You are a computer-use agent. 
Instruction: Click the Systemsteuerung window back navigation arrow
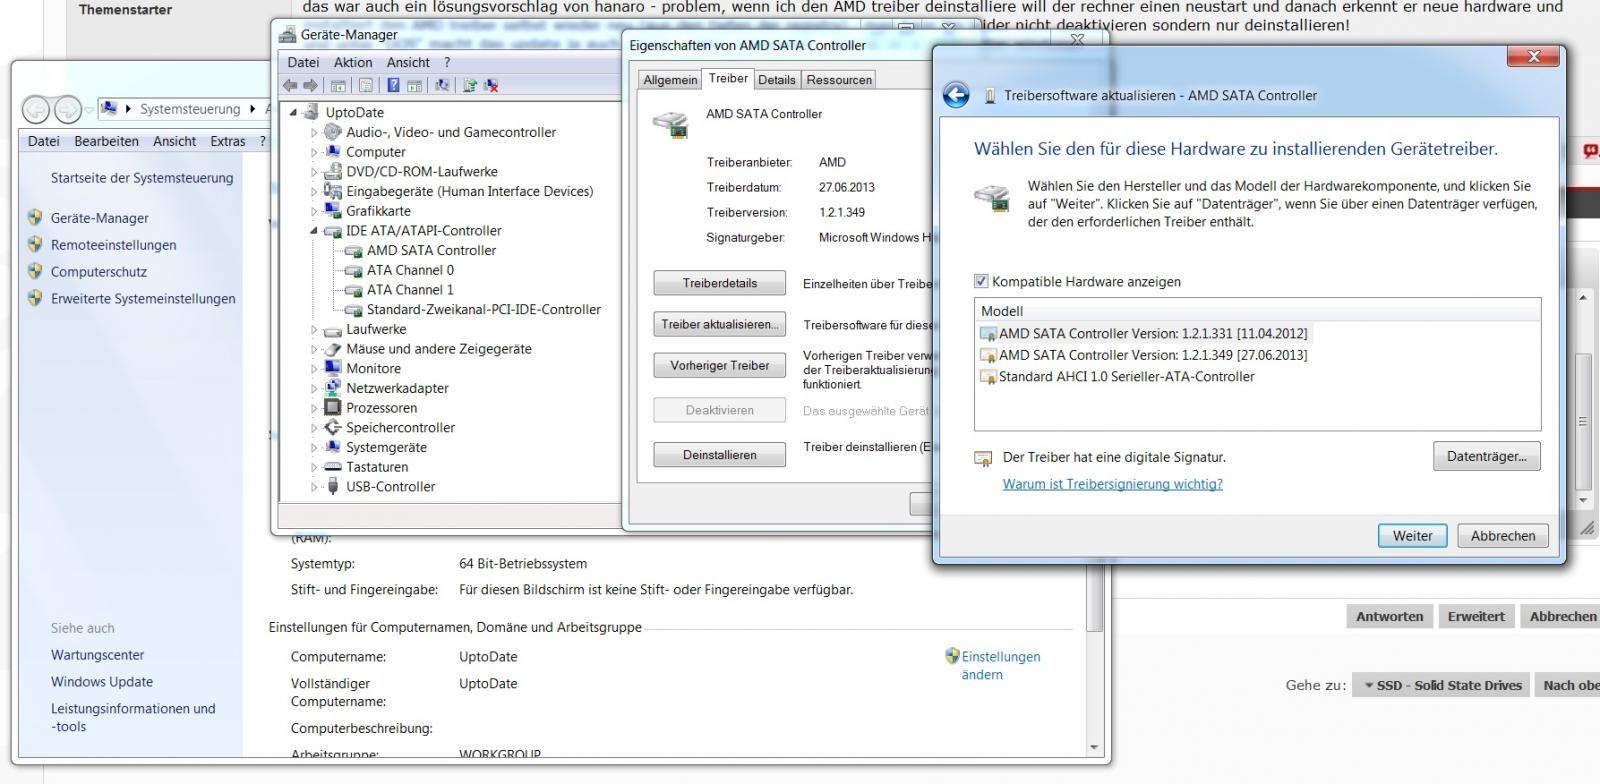[x=36, y=108]
